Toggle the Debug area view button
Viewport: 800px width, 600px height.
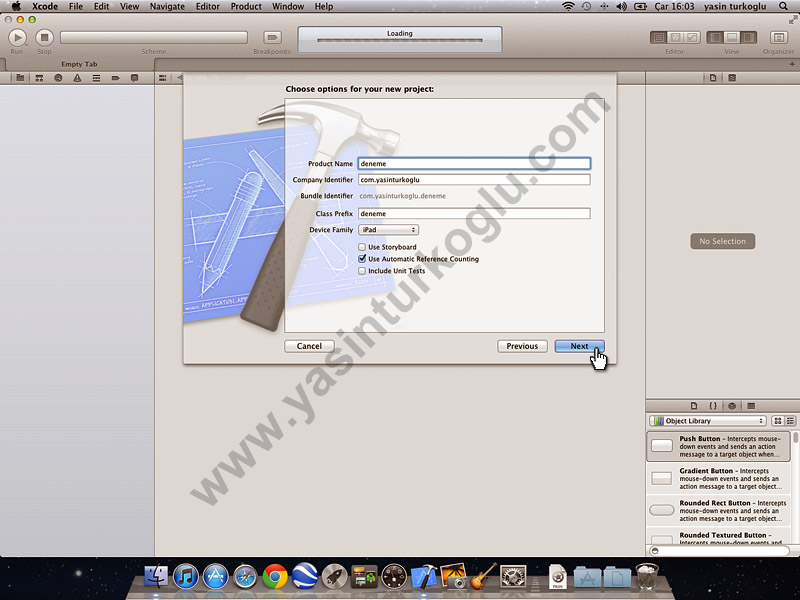(732, 37)
